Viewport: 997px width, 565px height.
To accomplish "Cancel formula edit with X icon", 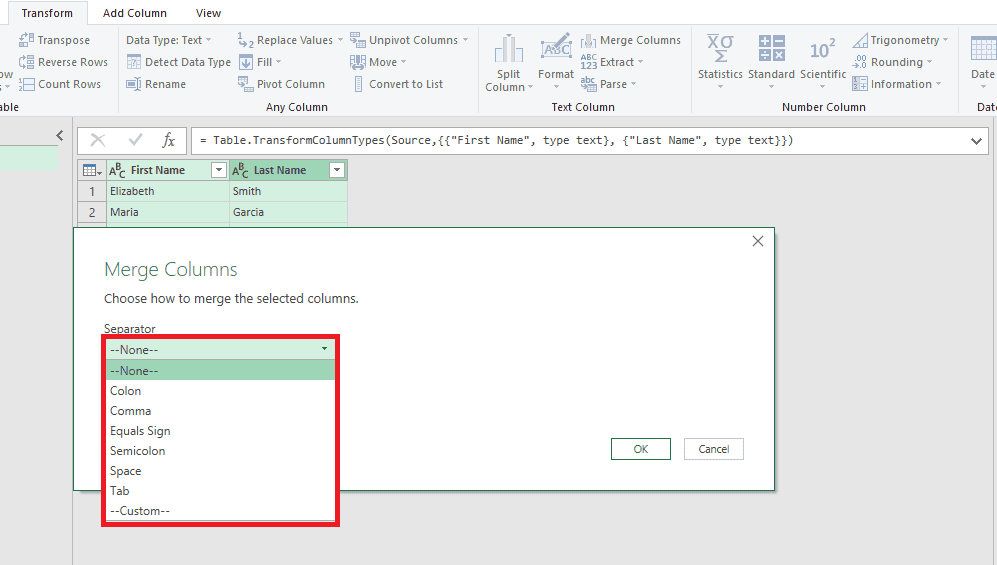I will (98, 140).
